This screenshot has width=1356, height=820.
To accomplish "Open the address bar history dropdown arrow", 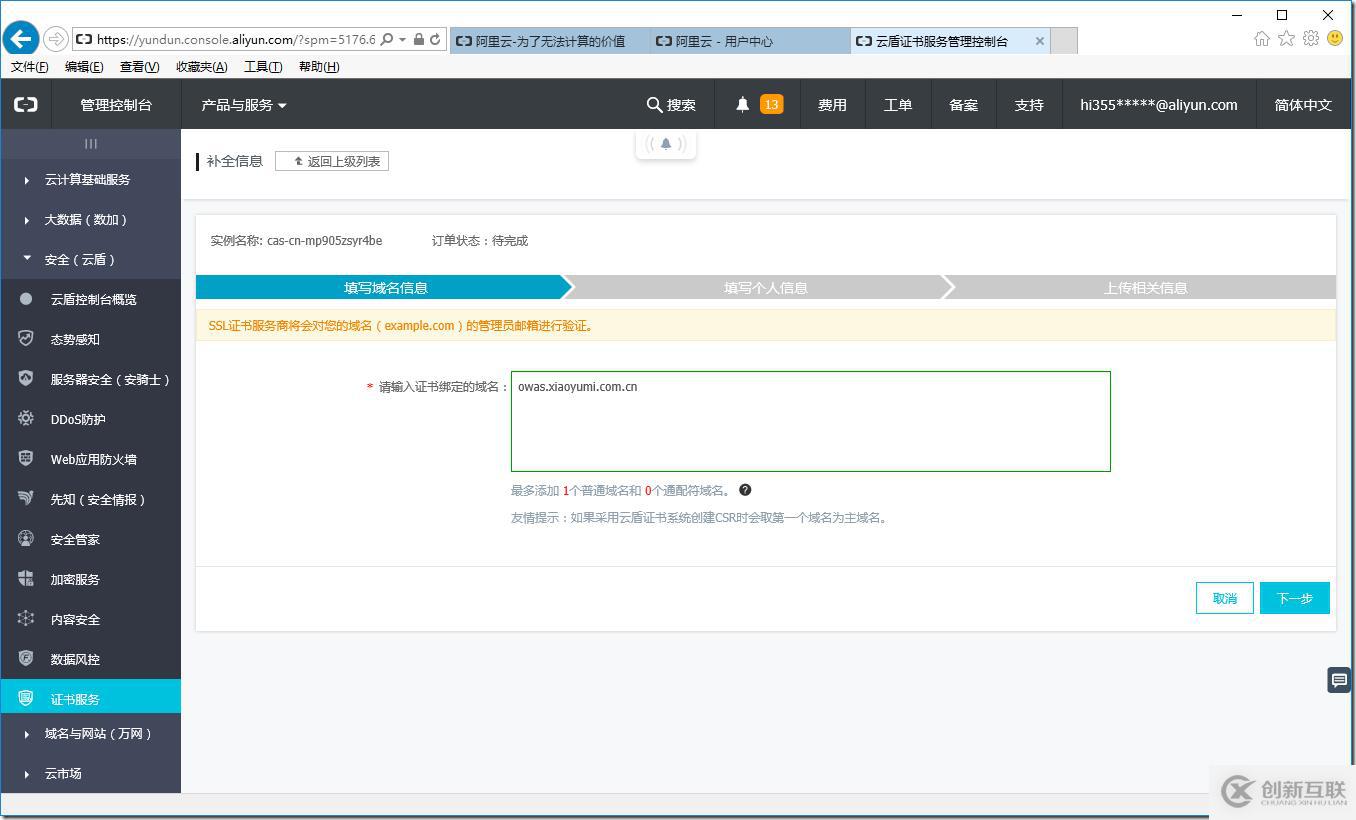I will (x=402, y=40).
